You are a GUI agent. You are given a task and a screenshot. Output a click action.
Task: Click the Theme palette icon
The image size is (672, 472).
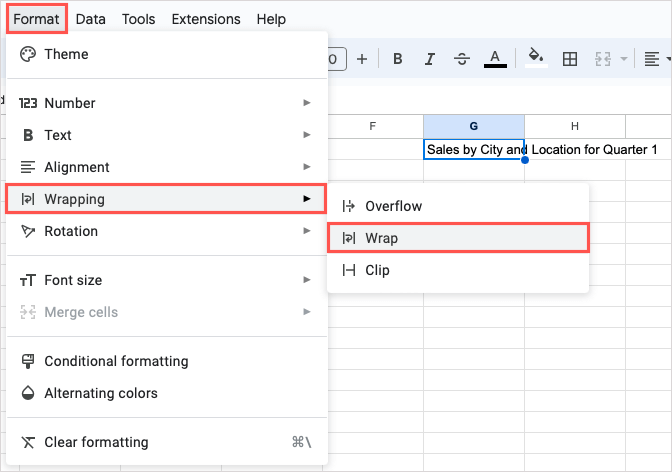(27, 54)
